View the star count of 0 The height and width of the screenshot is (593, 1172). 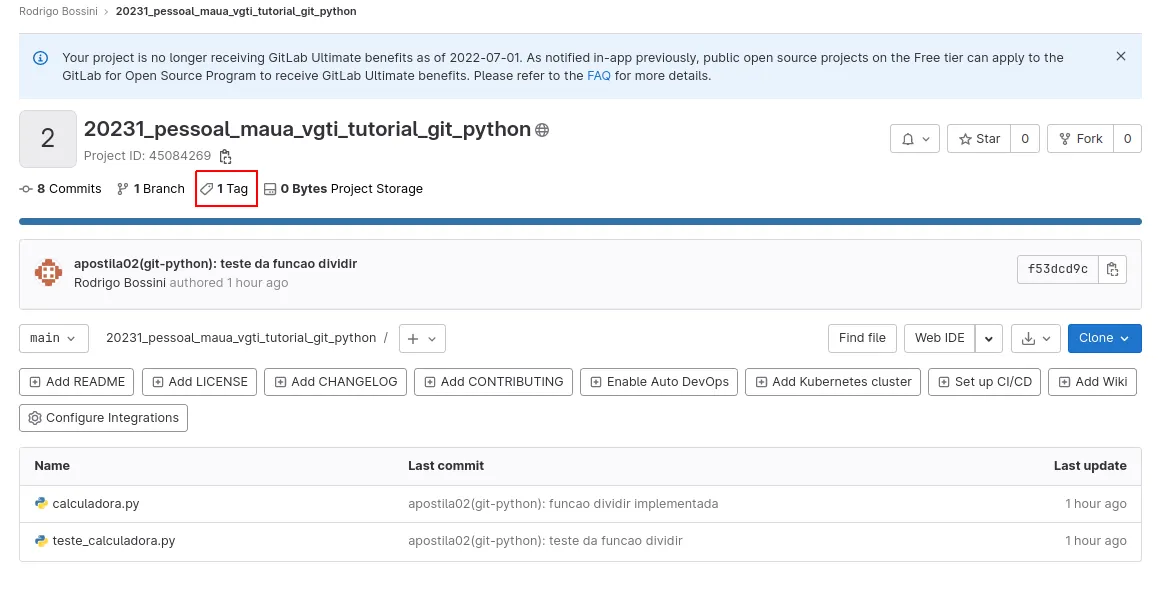[1025, 139]
